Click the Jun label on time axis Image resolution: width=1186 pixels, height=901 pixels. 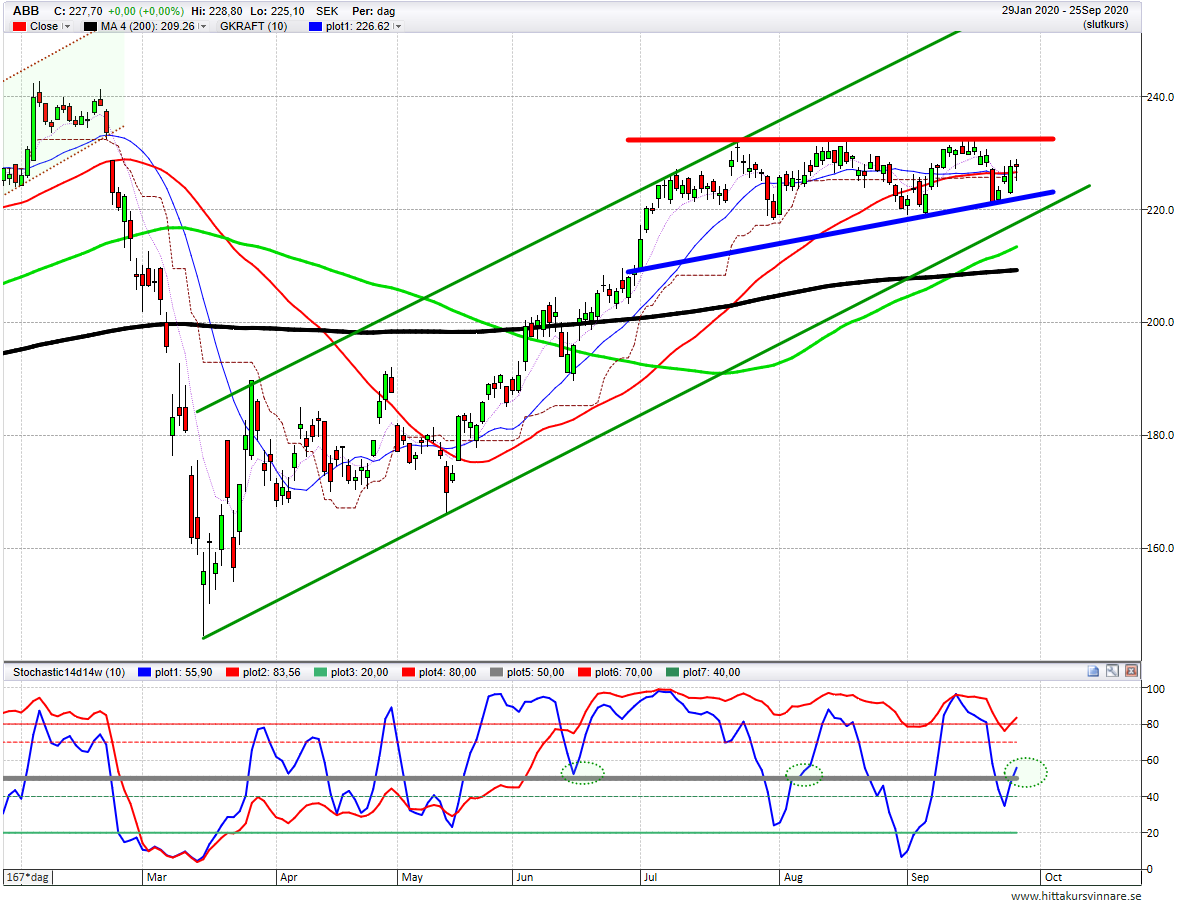524,878
